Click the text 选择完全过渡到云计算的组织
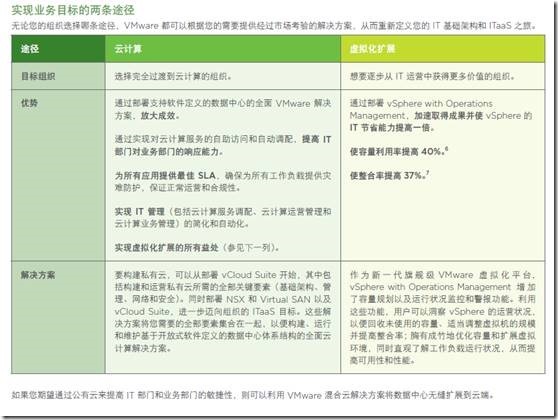Screen dimensions: 558x420 pyautogui.click(x=173, y=76)
